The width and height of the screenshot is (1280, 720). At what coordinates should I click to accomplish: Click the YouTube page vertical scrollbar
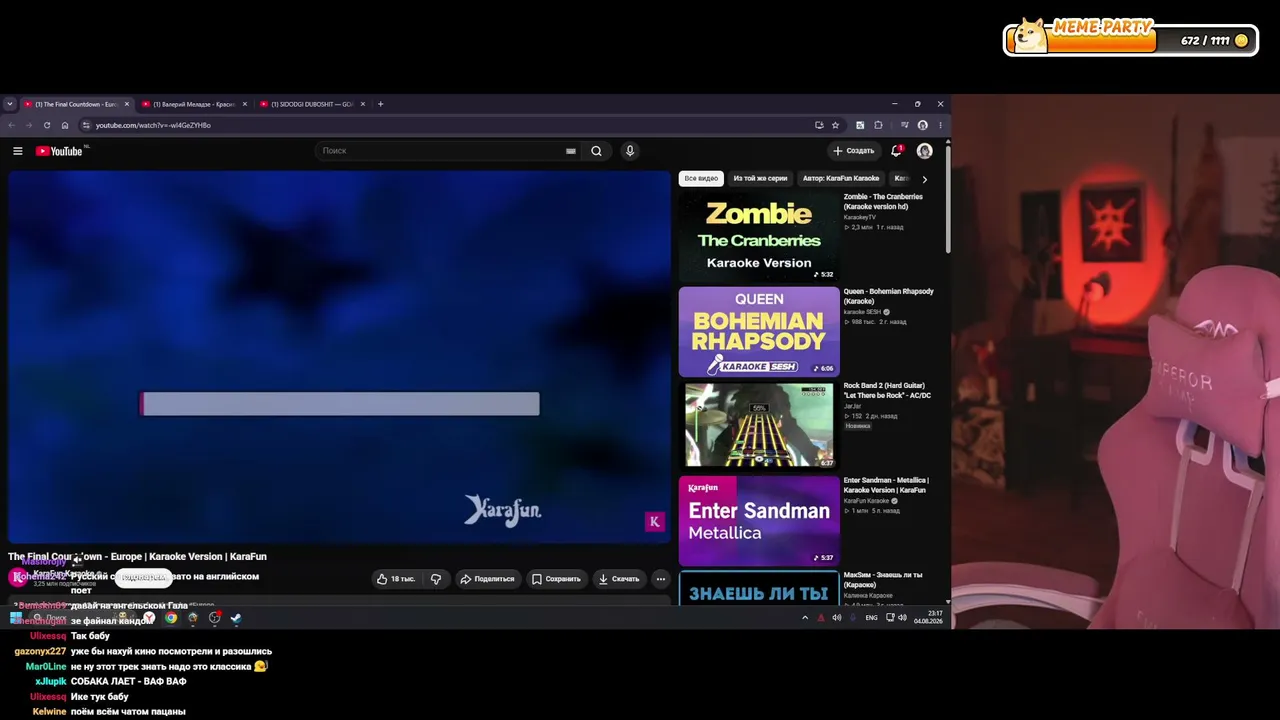tap(947, 200)
